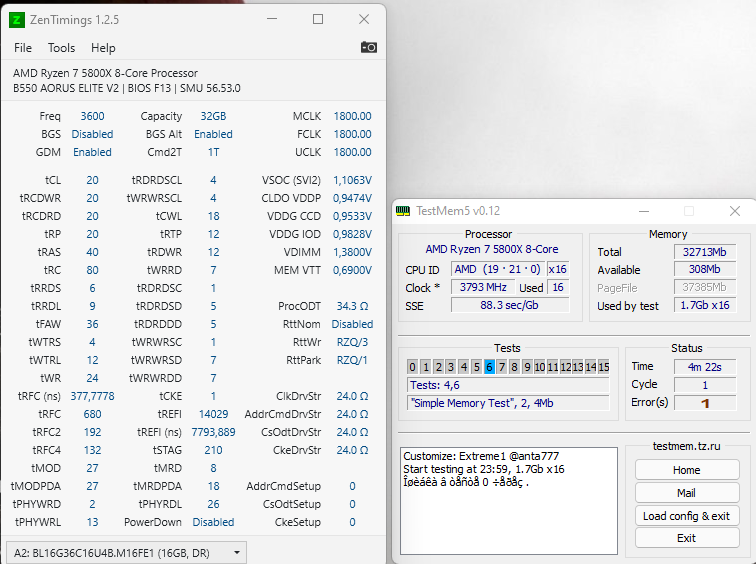This screenshot has height=564, width=756.
Task: Click the TestMem5 log text area
Action: [509, 501]
